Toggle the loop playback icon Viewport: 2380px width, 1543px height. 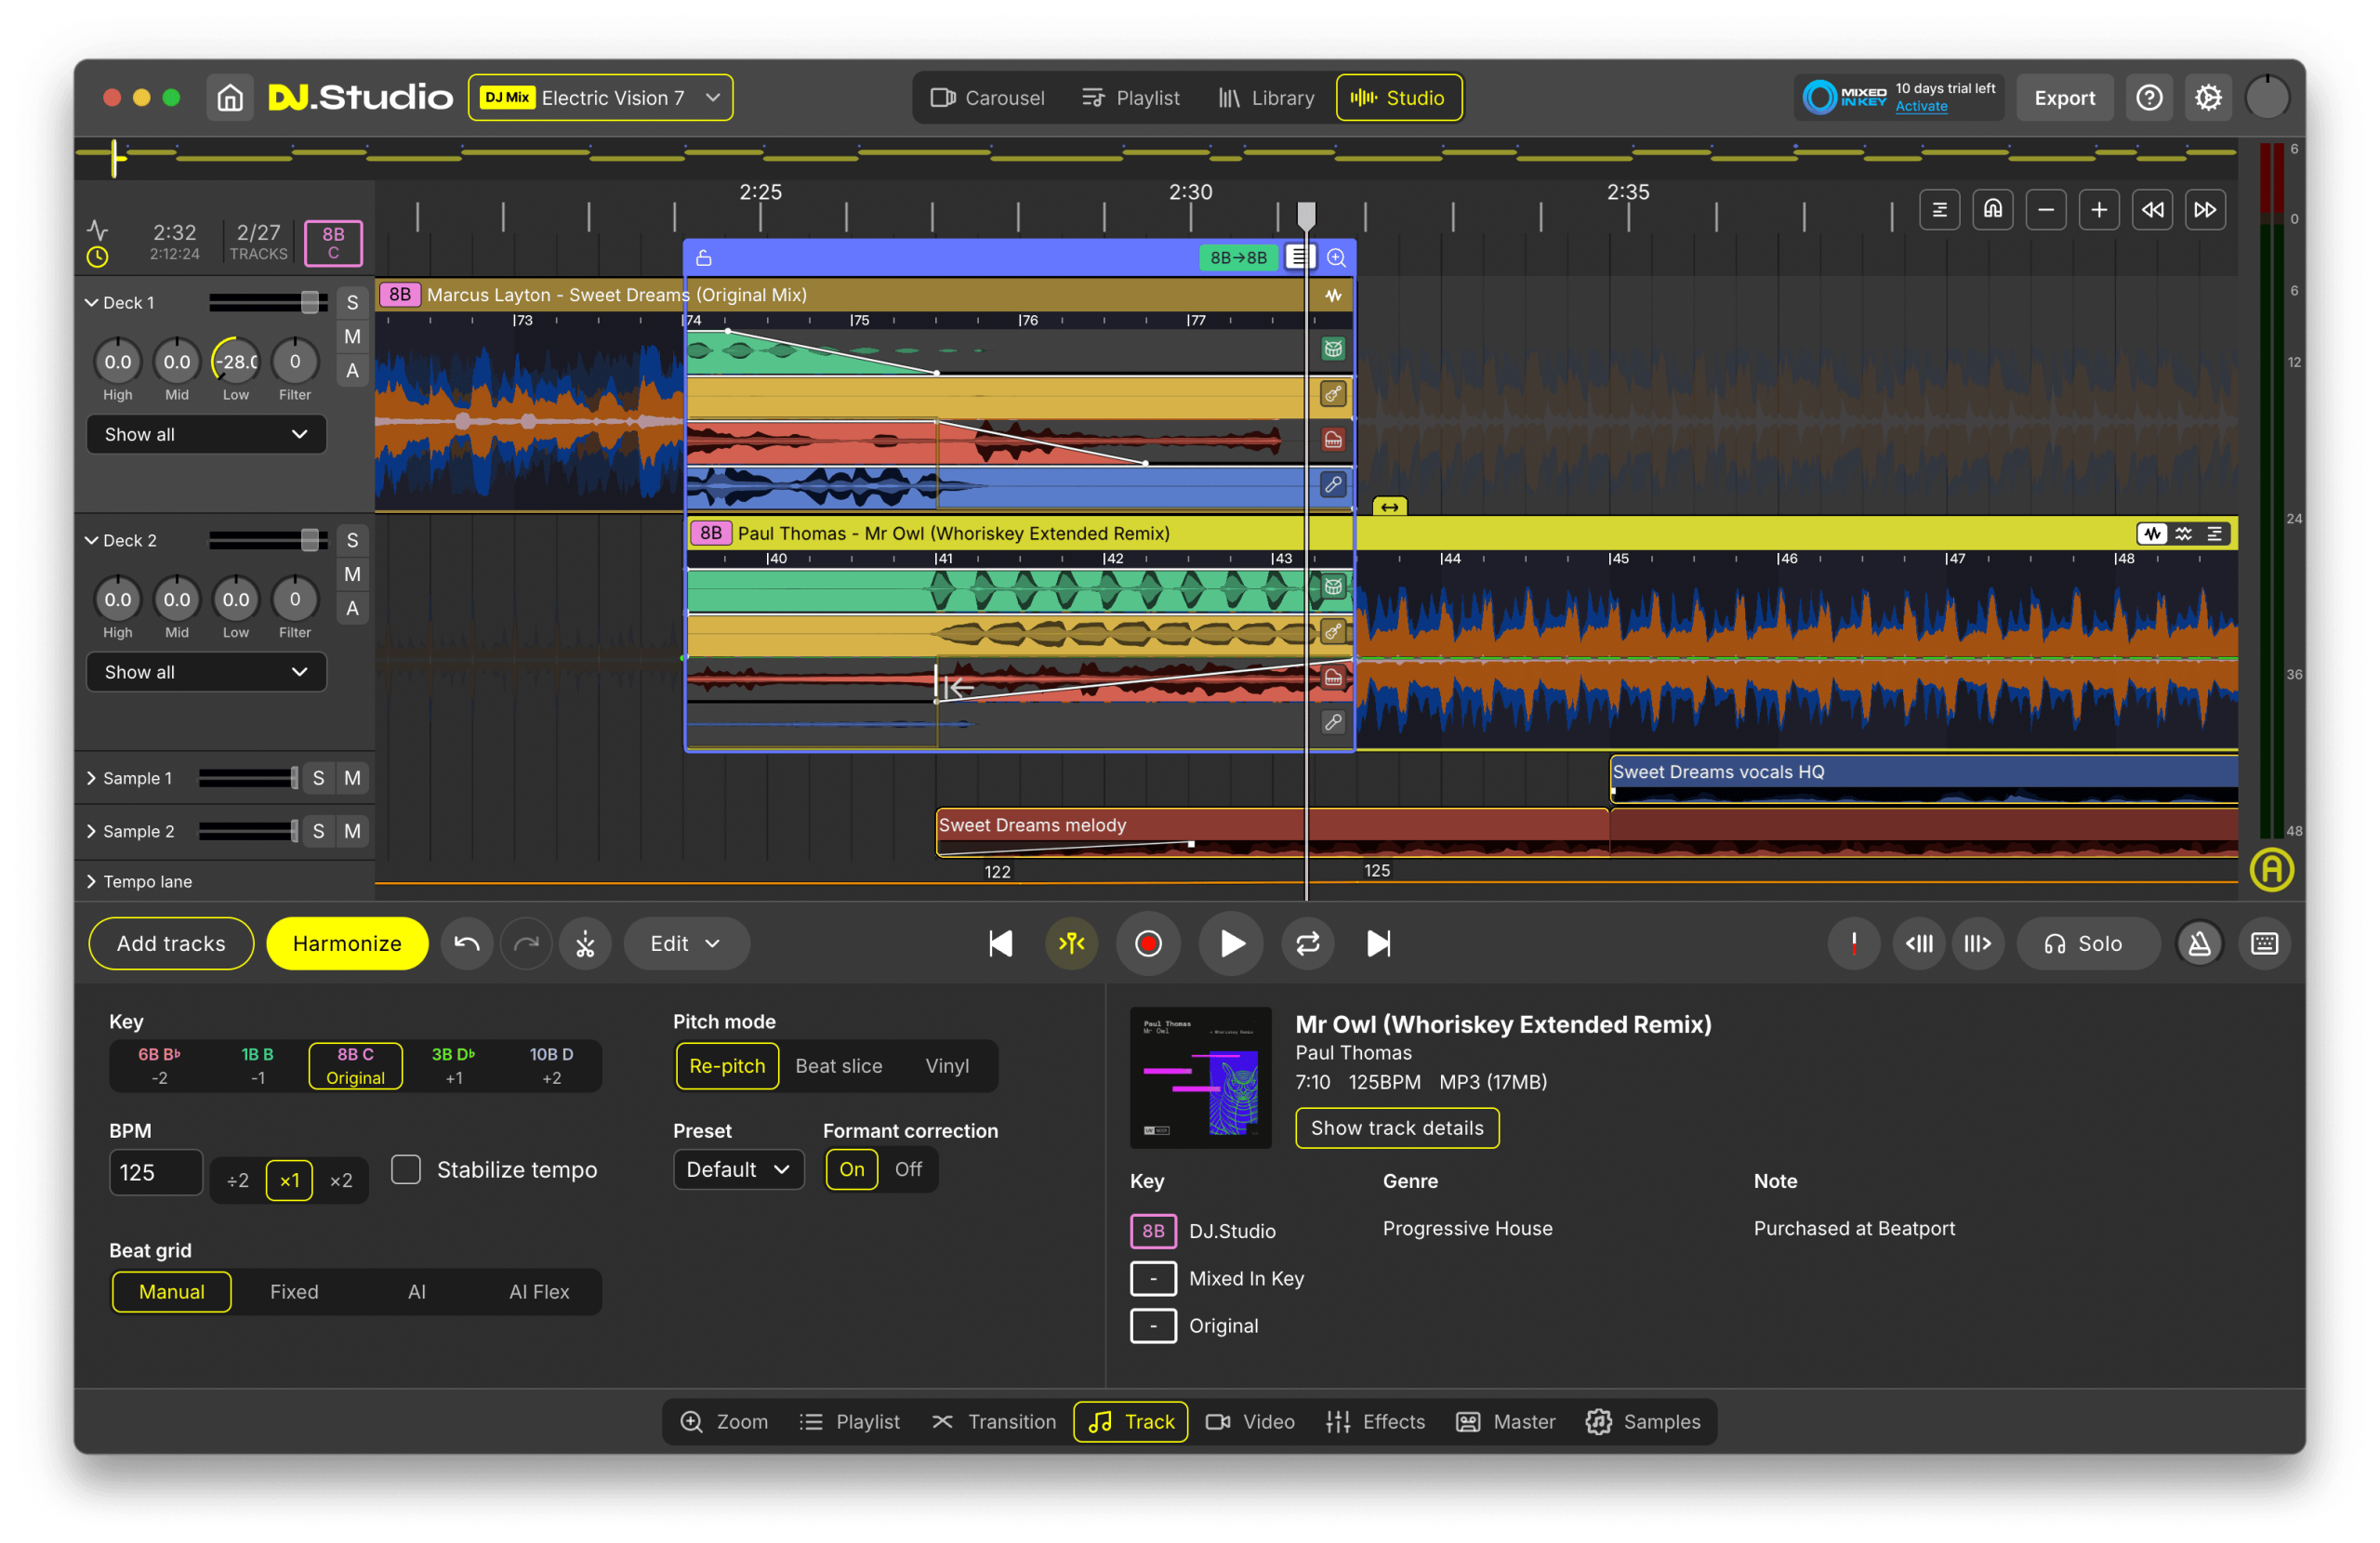(1307, 943)
